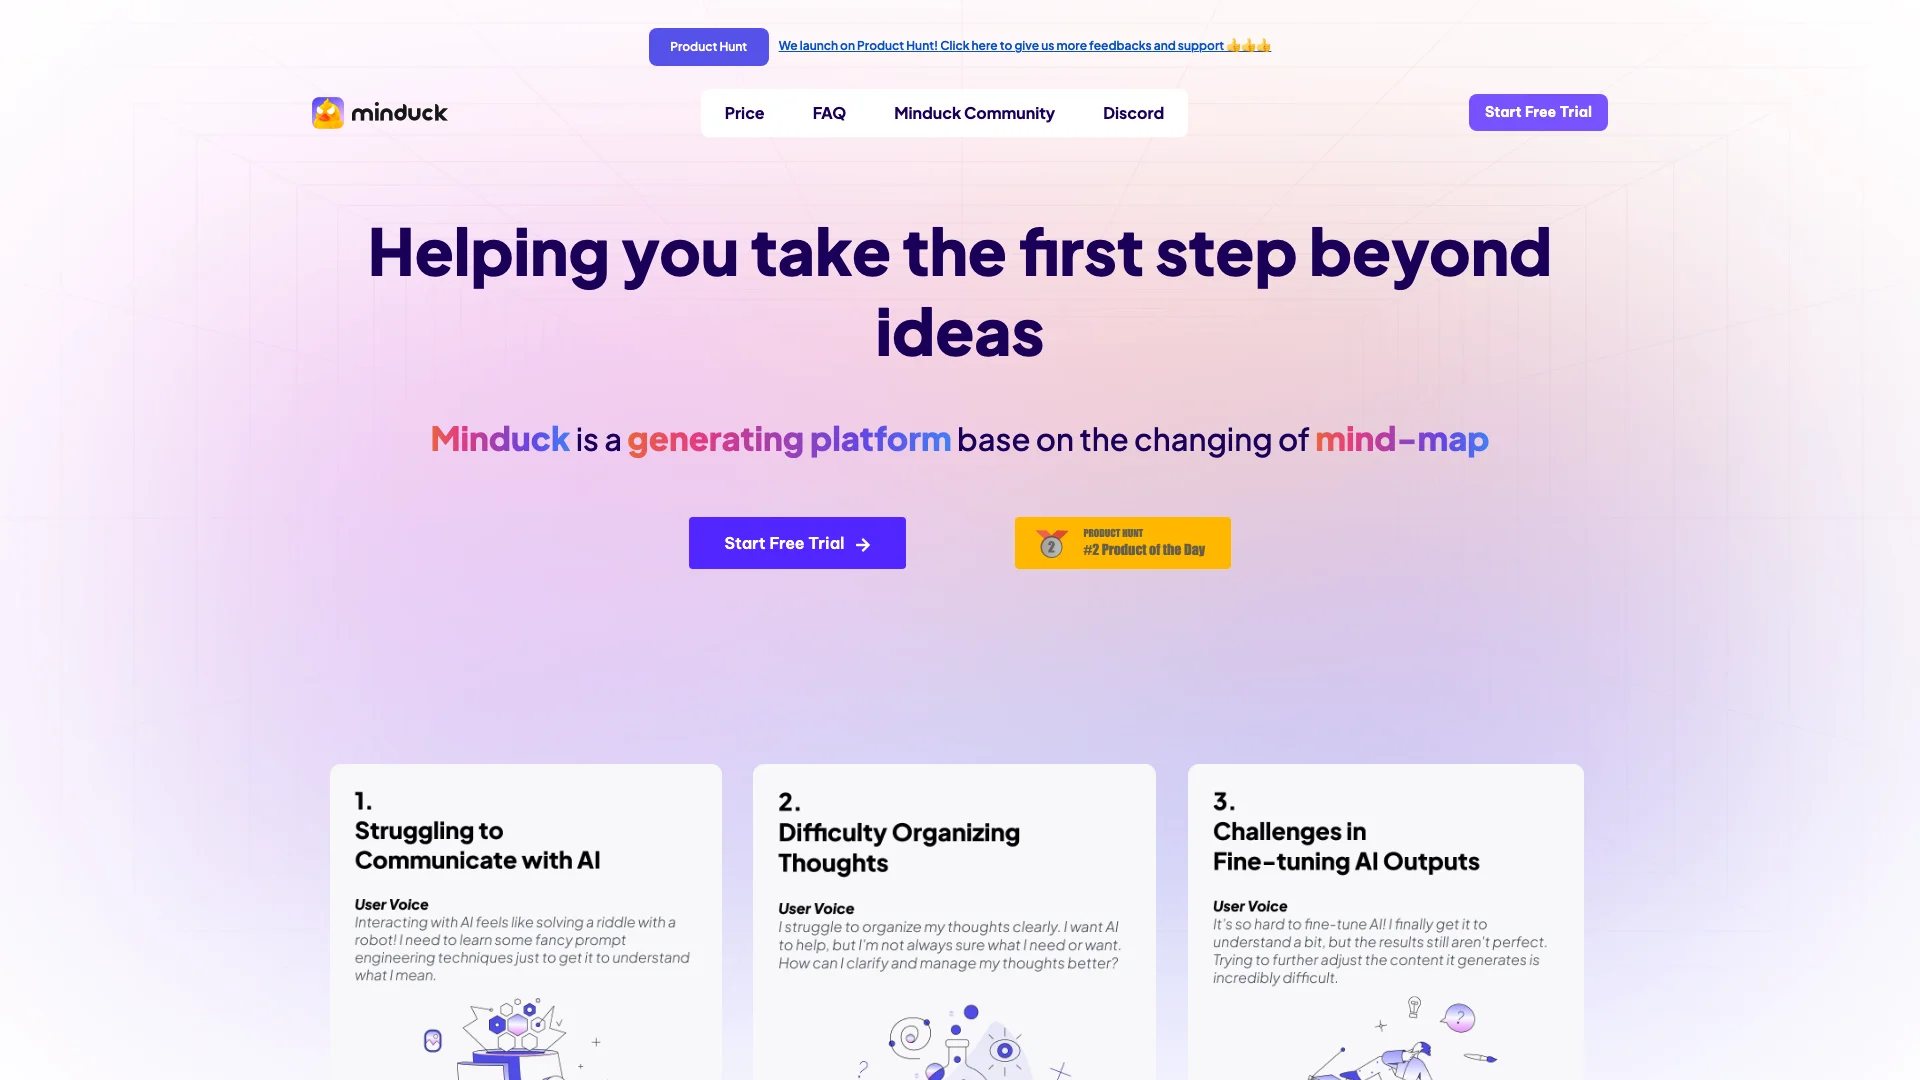
Task: Toggle the generating platform highlighted text link
Action: click(789, 439)
